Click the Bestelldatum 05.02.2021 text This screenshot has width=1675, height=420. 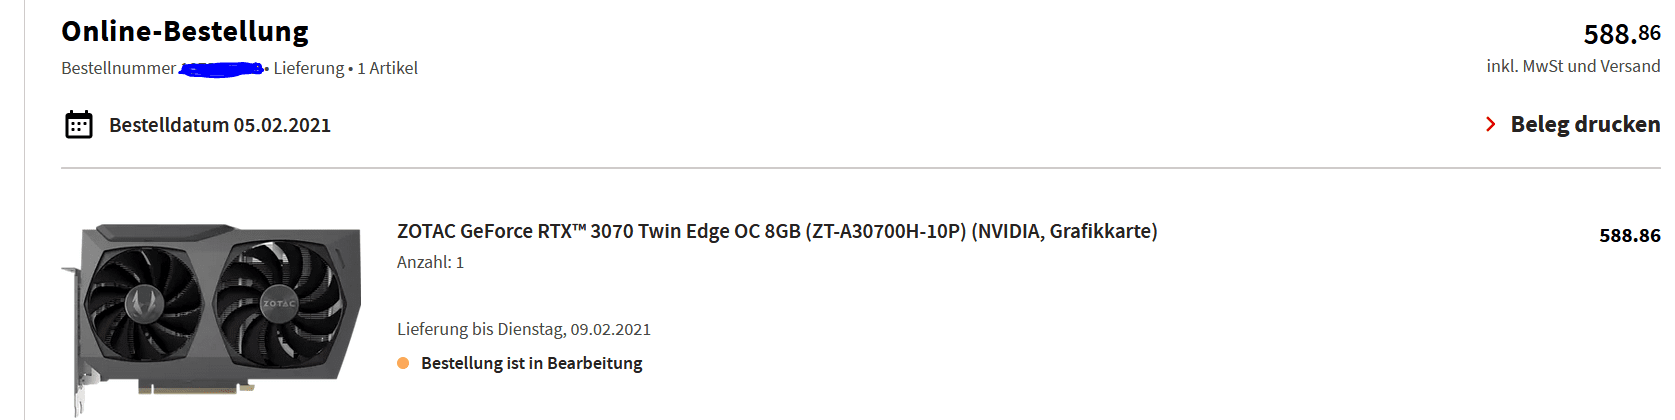[x=219, y=125]
